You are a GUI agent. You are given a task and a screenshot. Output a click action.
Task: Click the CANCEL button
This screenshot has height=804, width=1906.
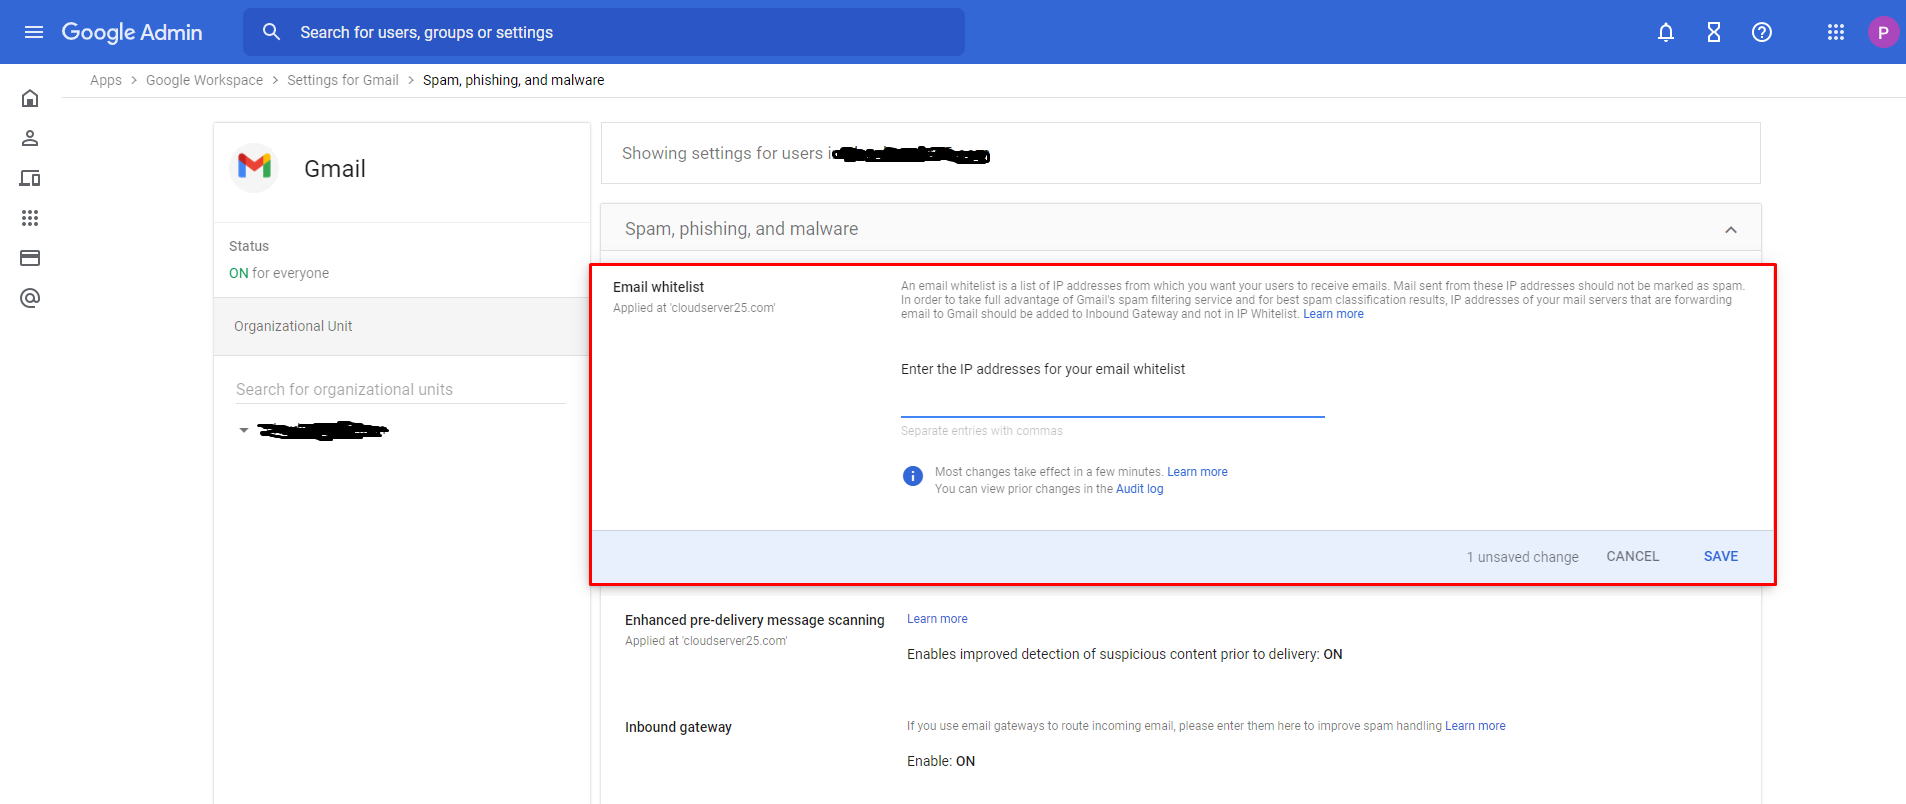(1633, 556)
